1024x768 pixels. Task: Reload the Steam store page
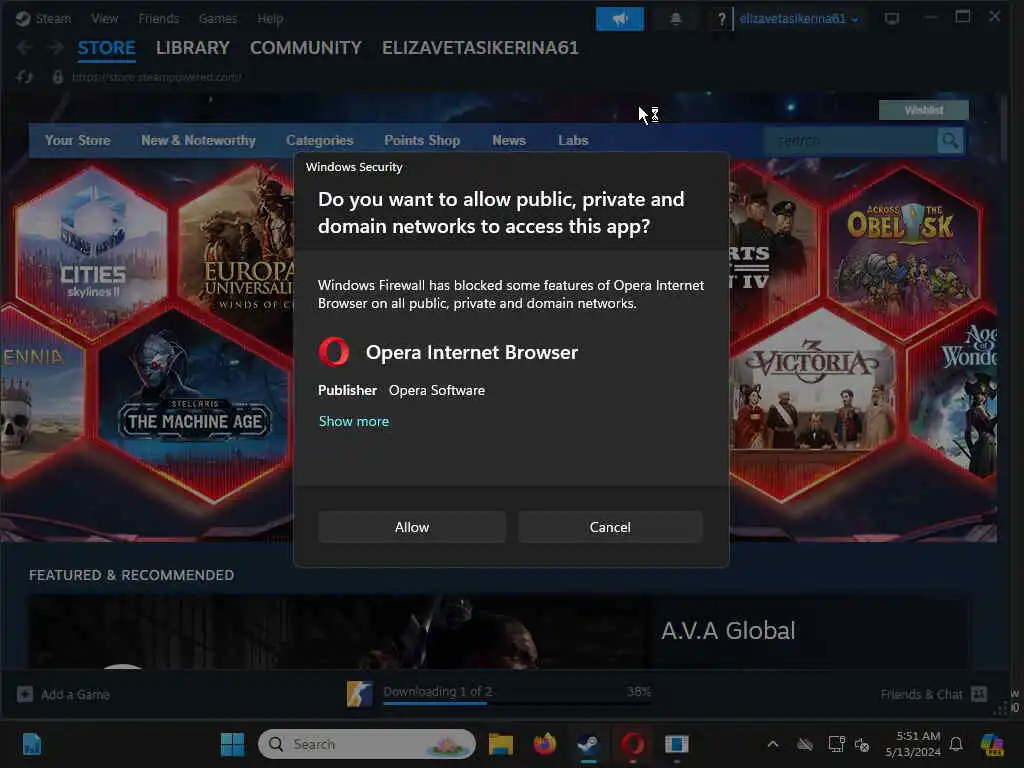[24, 77]
